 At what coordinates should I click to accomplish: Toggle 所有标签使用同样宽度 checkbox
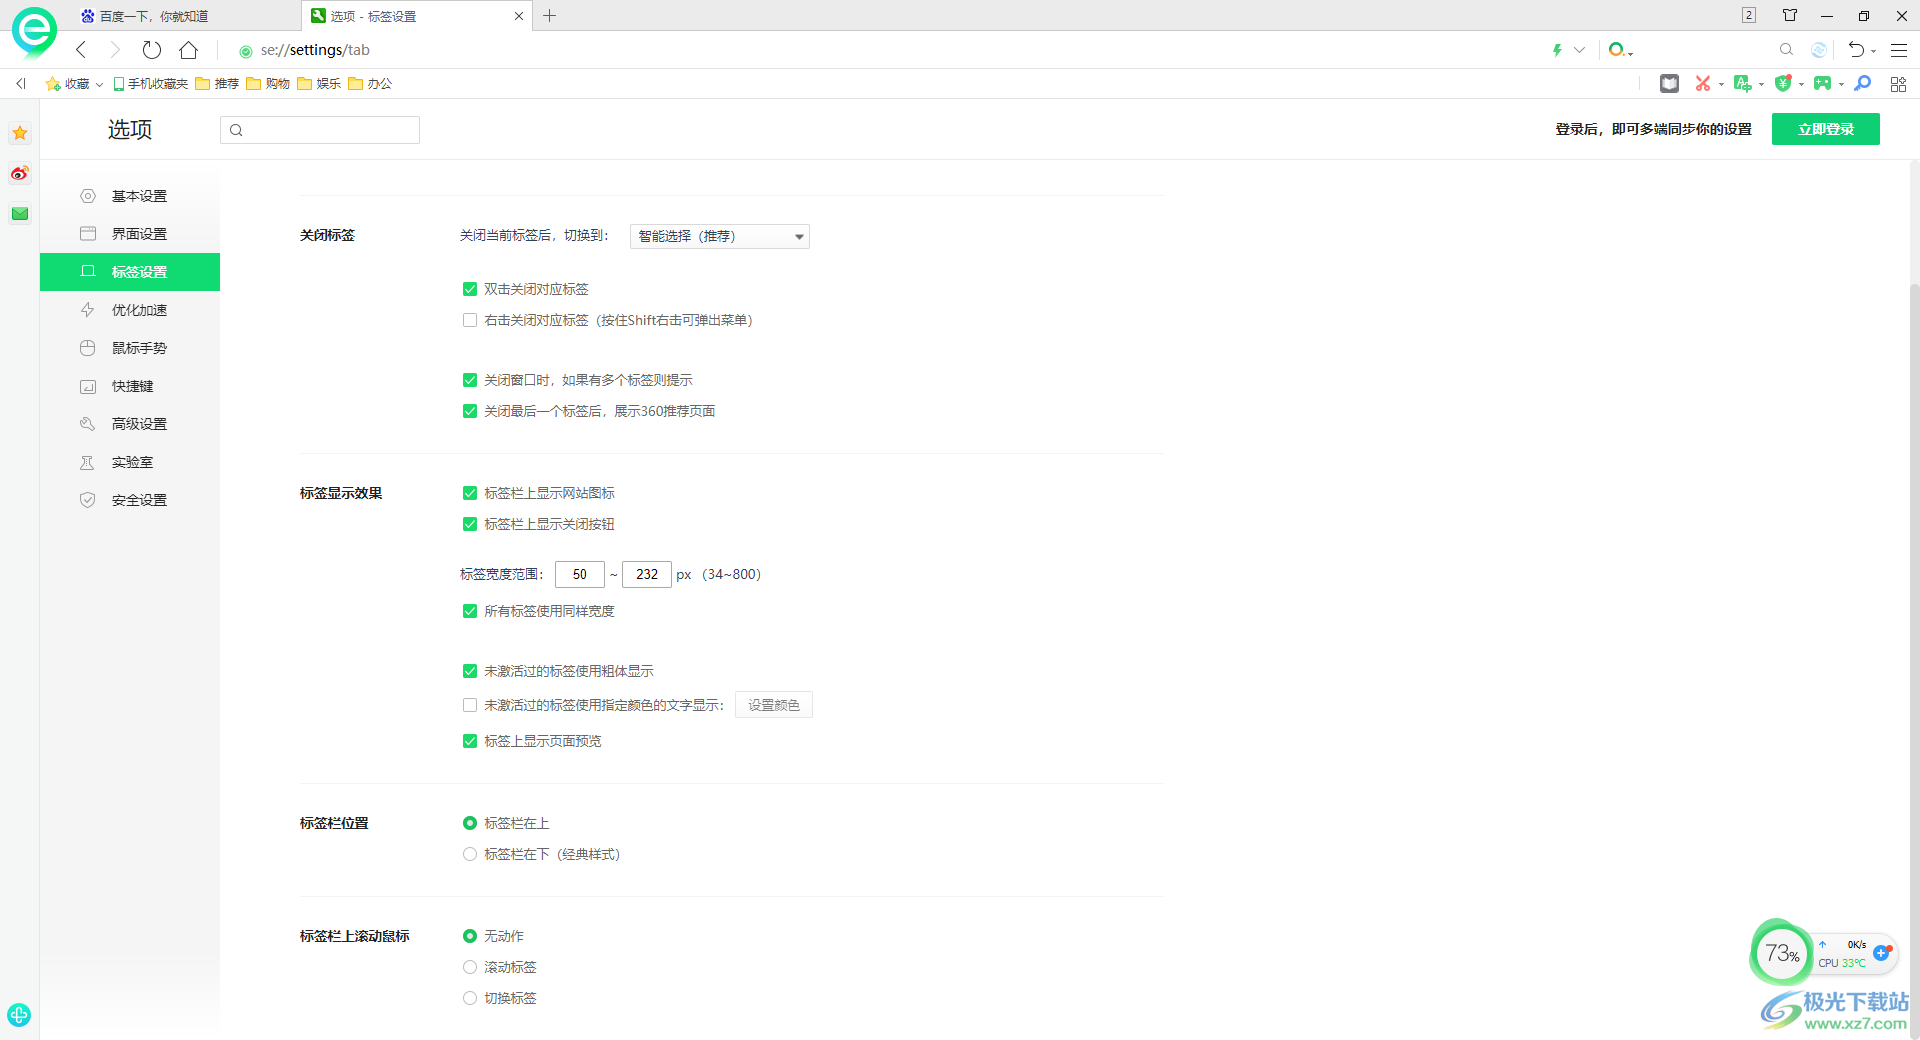(470, 611)
